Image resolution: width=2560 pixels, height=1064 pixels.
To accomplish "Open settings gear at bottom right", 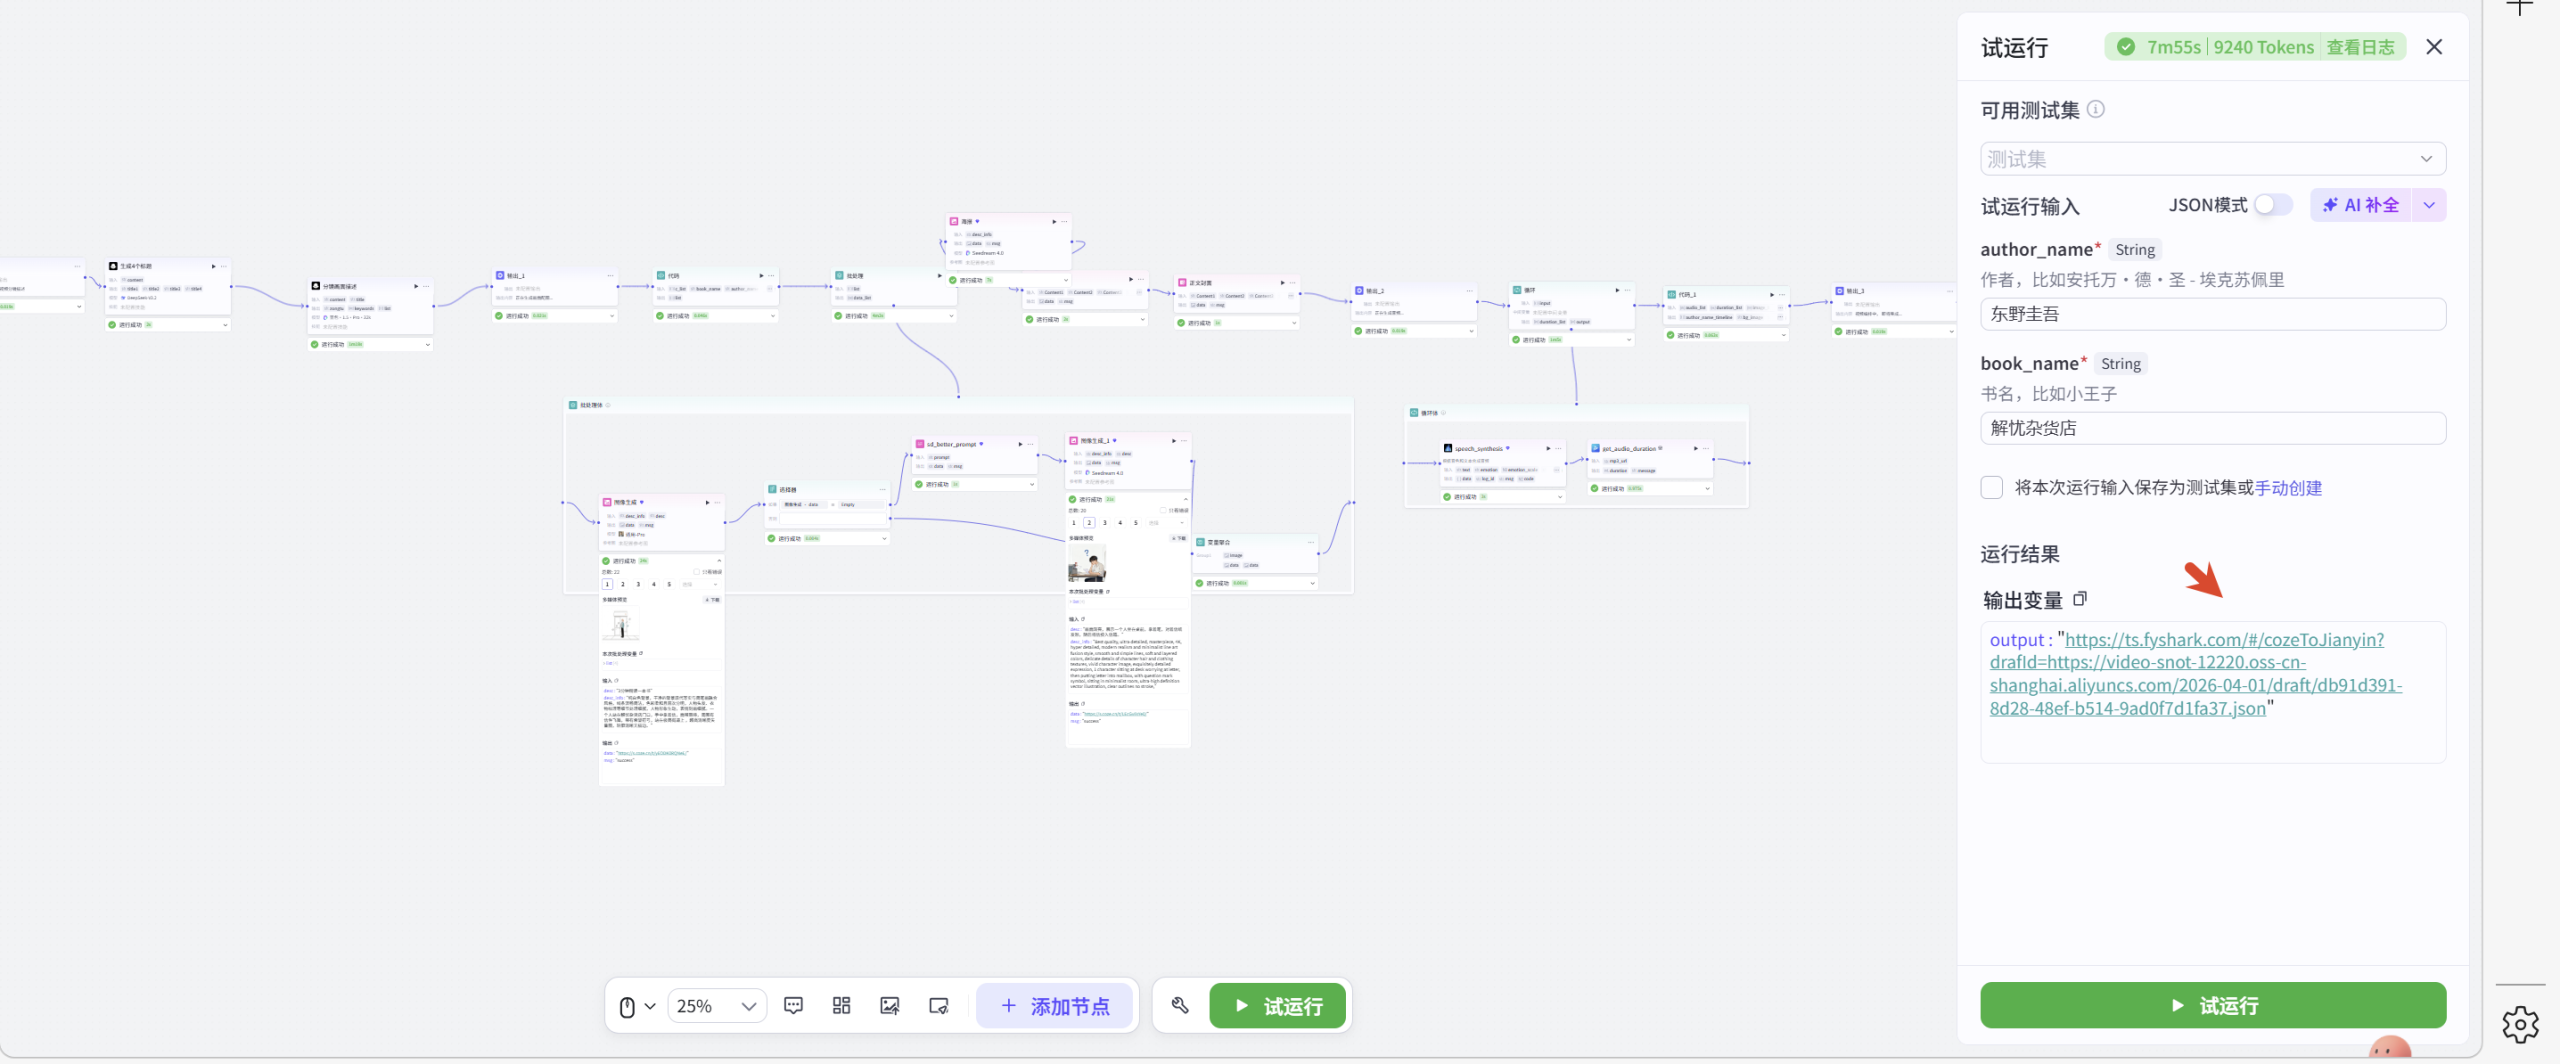I will tap(2520, 1024).
